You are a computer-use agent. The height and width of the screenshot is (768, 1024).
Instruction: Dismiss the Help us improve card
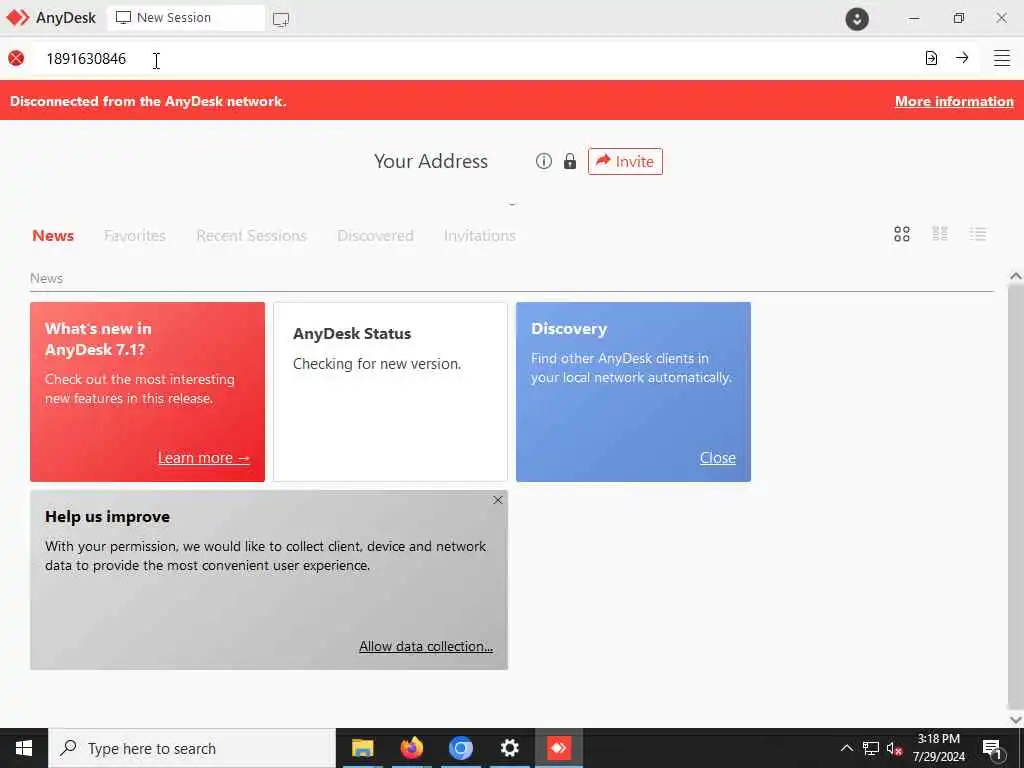pos(498,500)
